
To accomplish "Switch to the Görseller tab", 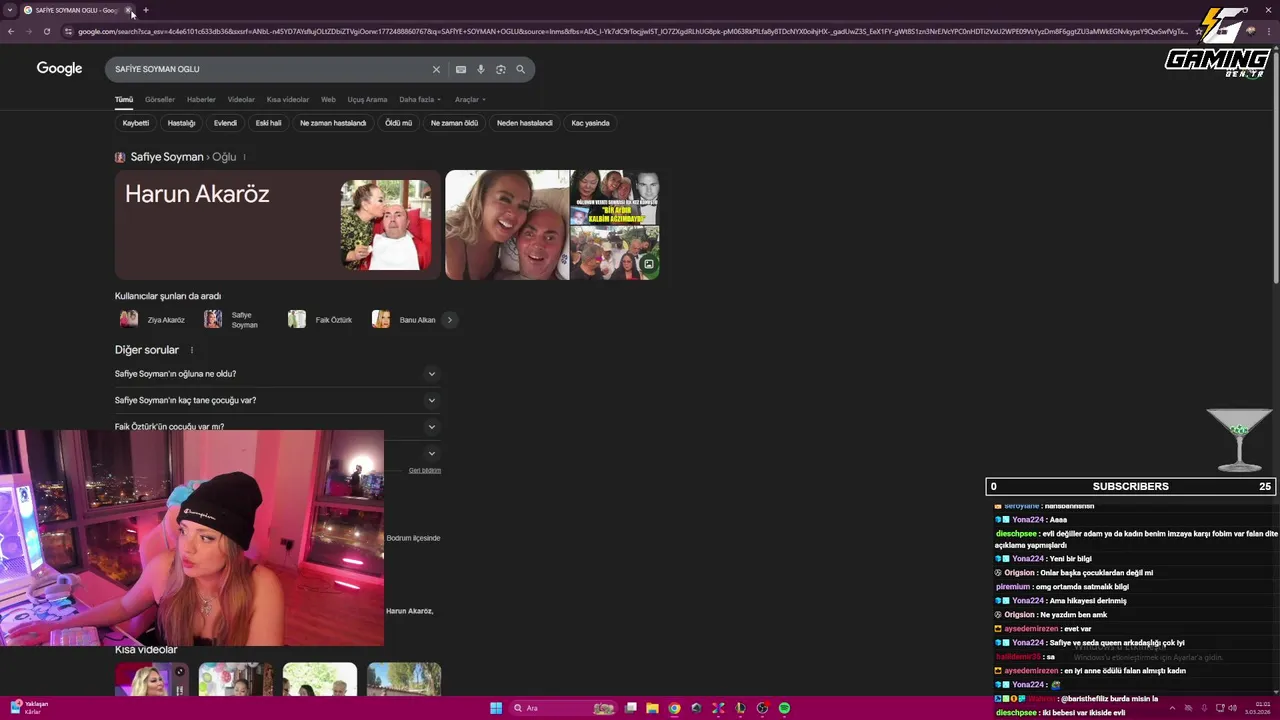I will pos(160,99).
